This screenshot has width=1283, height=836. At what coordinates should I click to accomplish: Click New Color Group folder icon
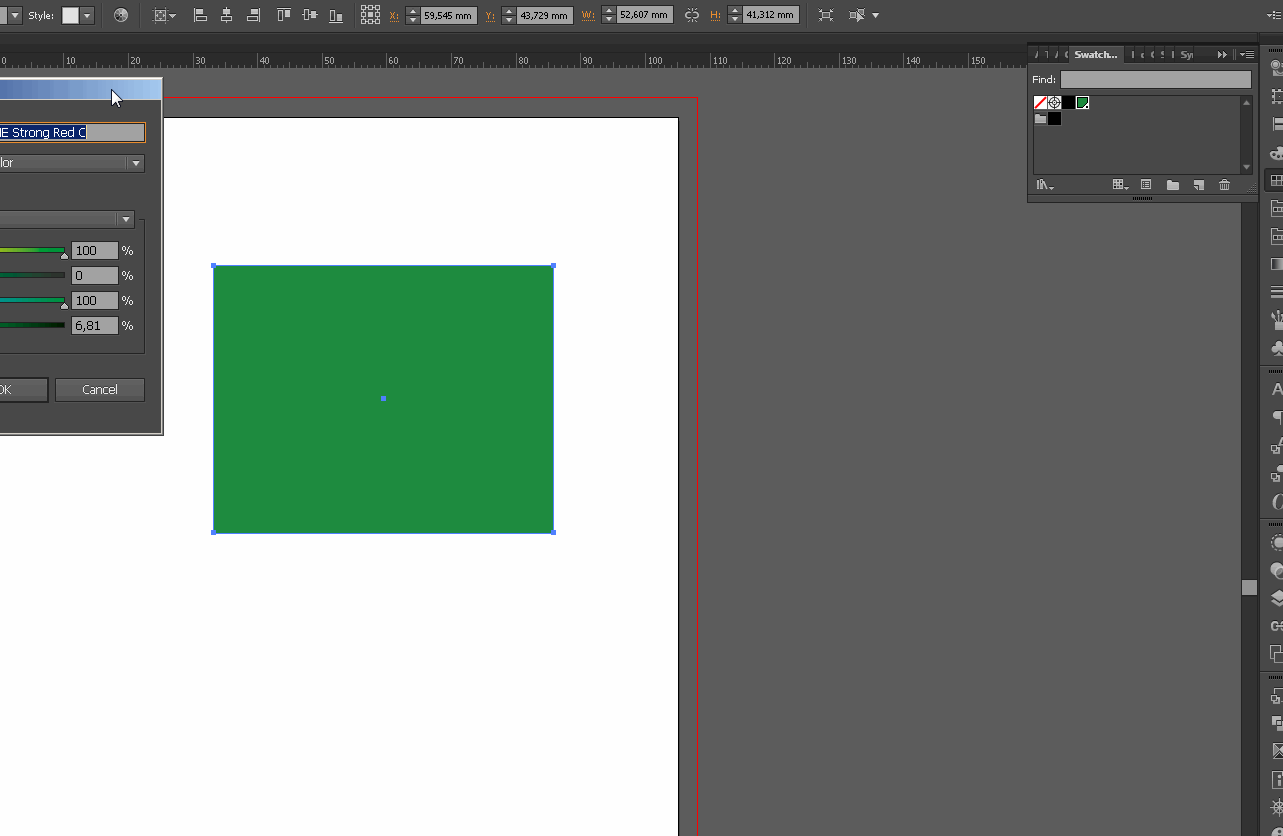click(x=1172, y=185)
